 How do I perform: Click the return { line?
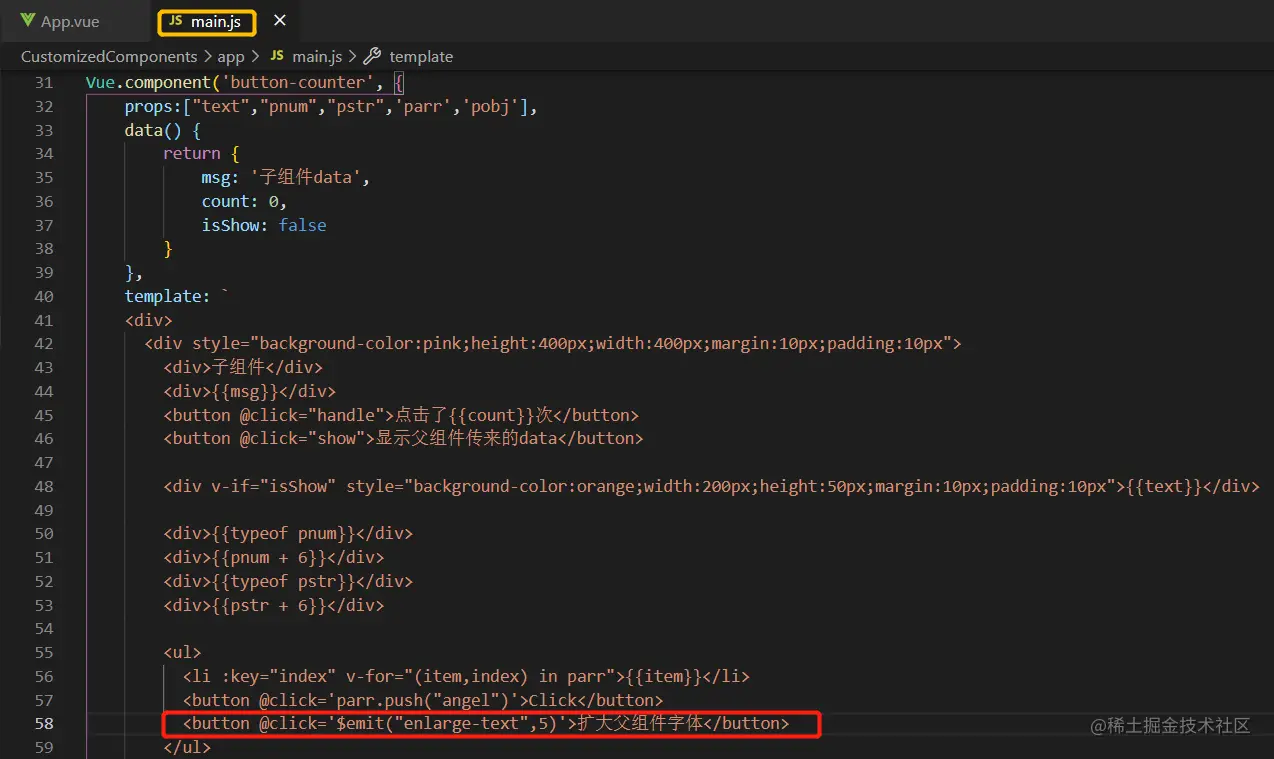pos(201,153)
